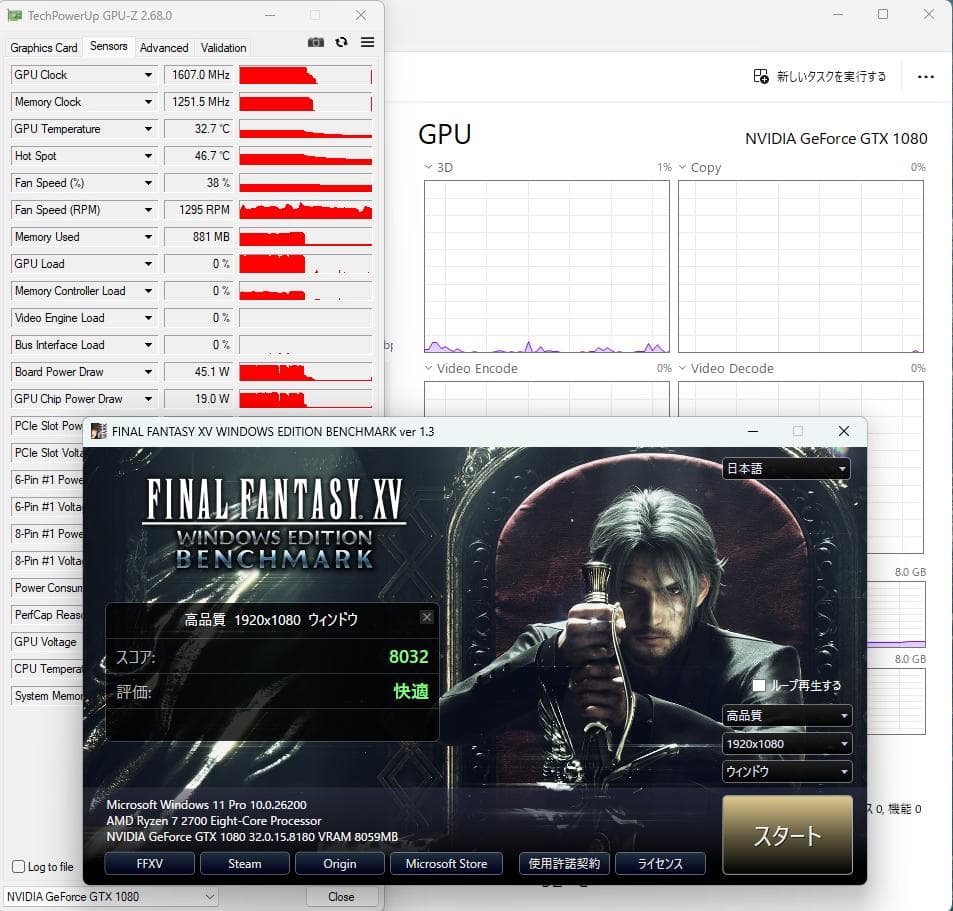Screen dimensions: 953x911
Task: Expand the Copy engine graph selector
Action: tap(683, 167)
